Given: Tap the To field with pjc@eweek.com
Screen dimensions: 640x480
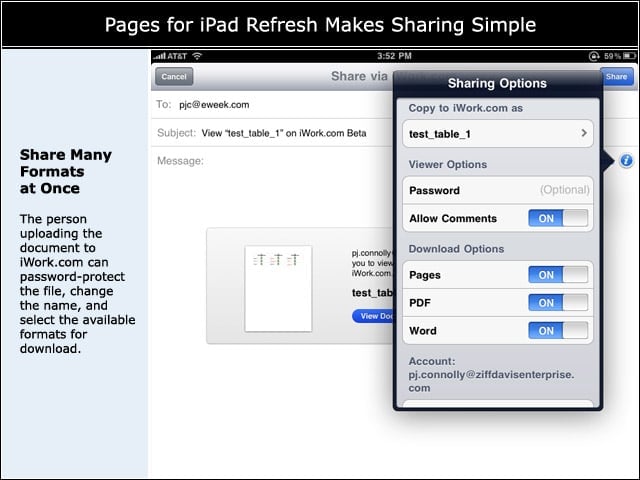Looking at the screenshot, I should [x=272, y=105].
